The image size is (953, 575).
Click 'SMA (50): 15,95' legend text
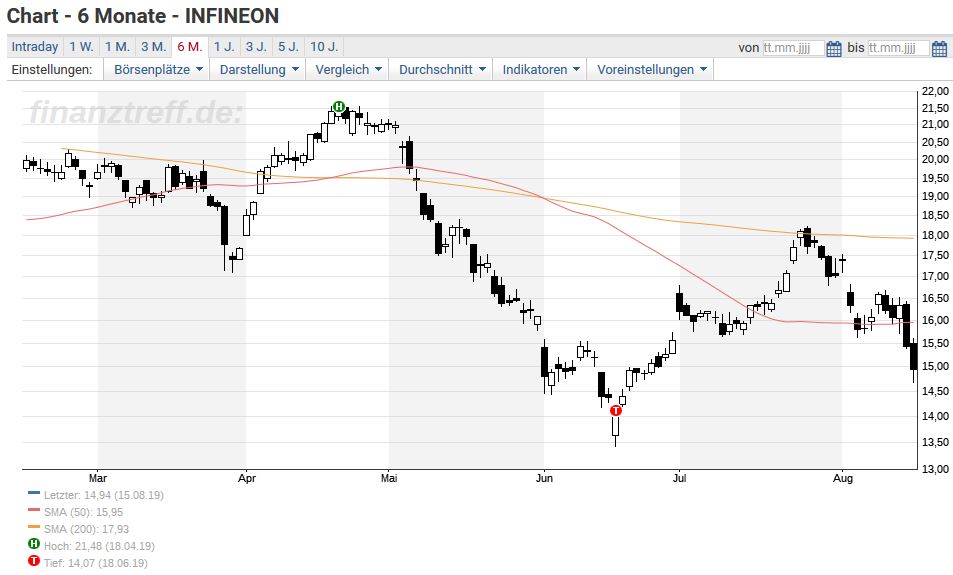pyautogui.click(x=83, y=512)
